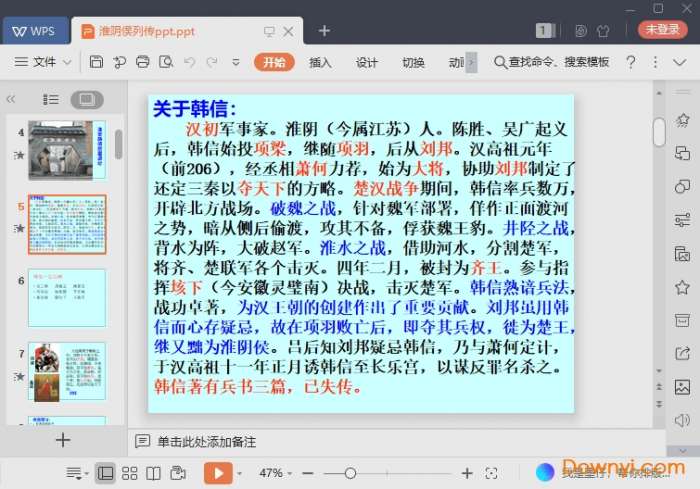Open the share icon in right sidebar
The image size is (700, 489).
(682, 353)
